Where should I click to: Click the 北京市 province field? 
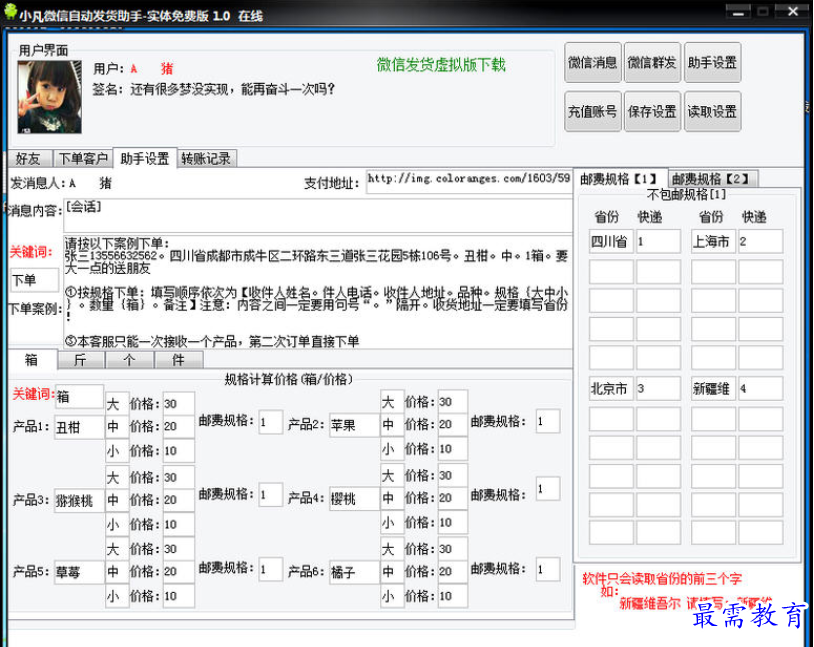pyautogui.click(x=611, y=388)
